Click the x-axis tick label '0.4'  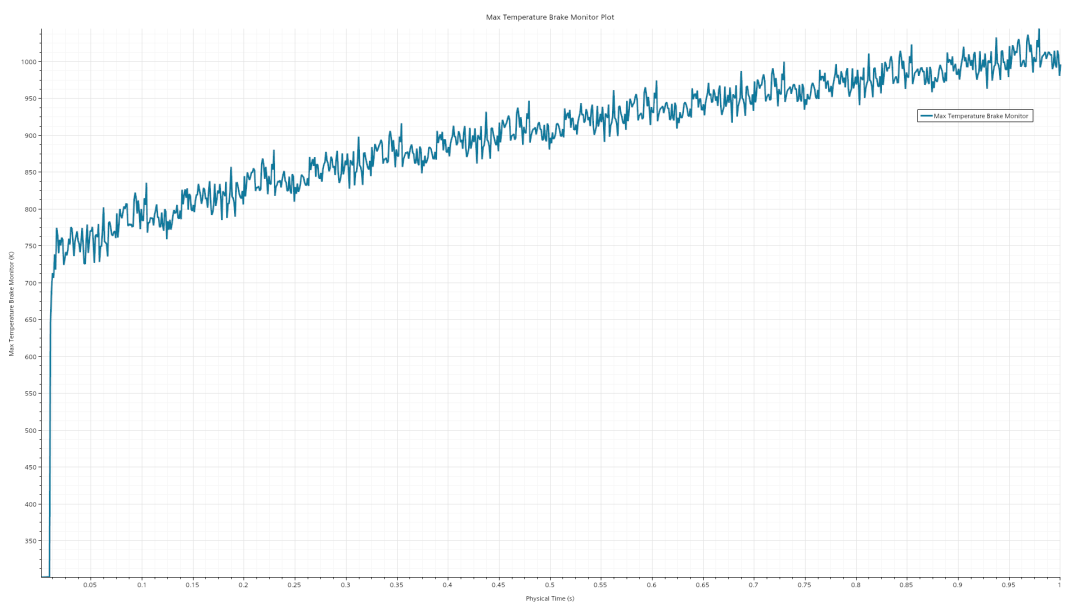[447, 585]
